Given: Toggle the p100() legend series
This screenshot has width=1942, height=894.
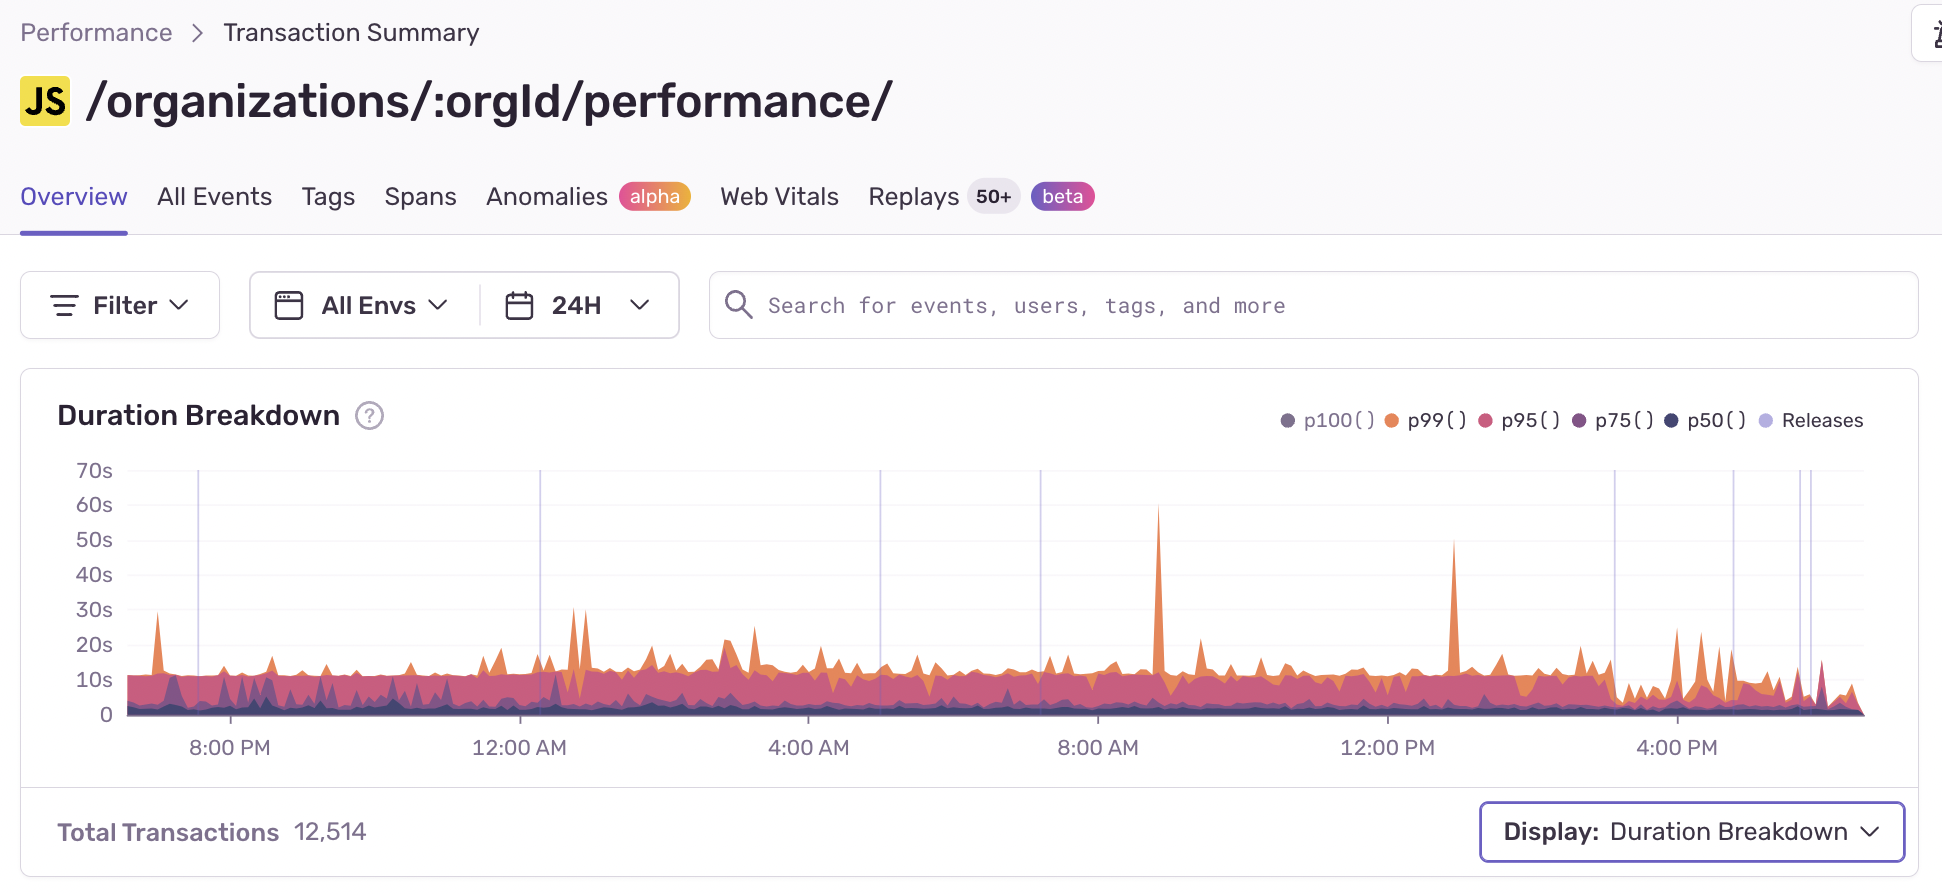Looking at the screenshot, I should click(1327, 421).
